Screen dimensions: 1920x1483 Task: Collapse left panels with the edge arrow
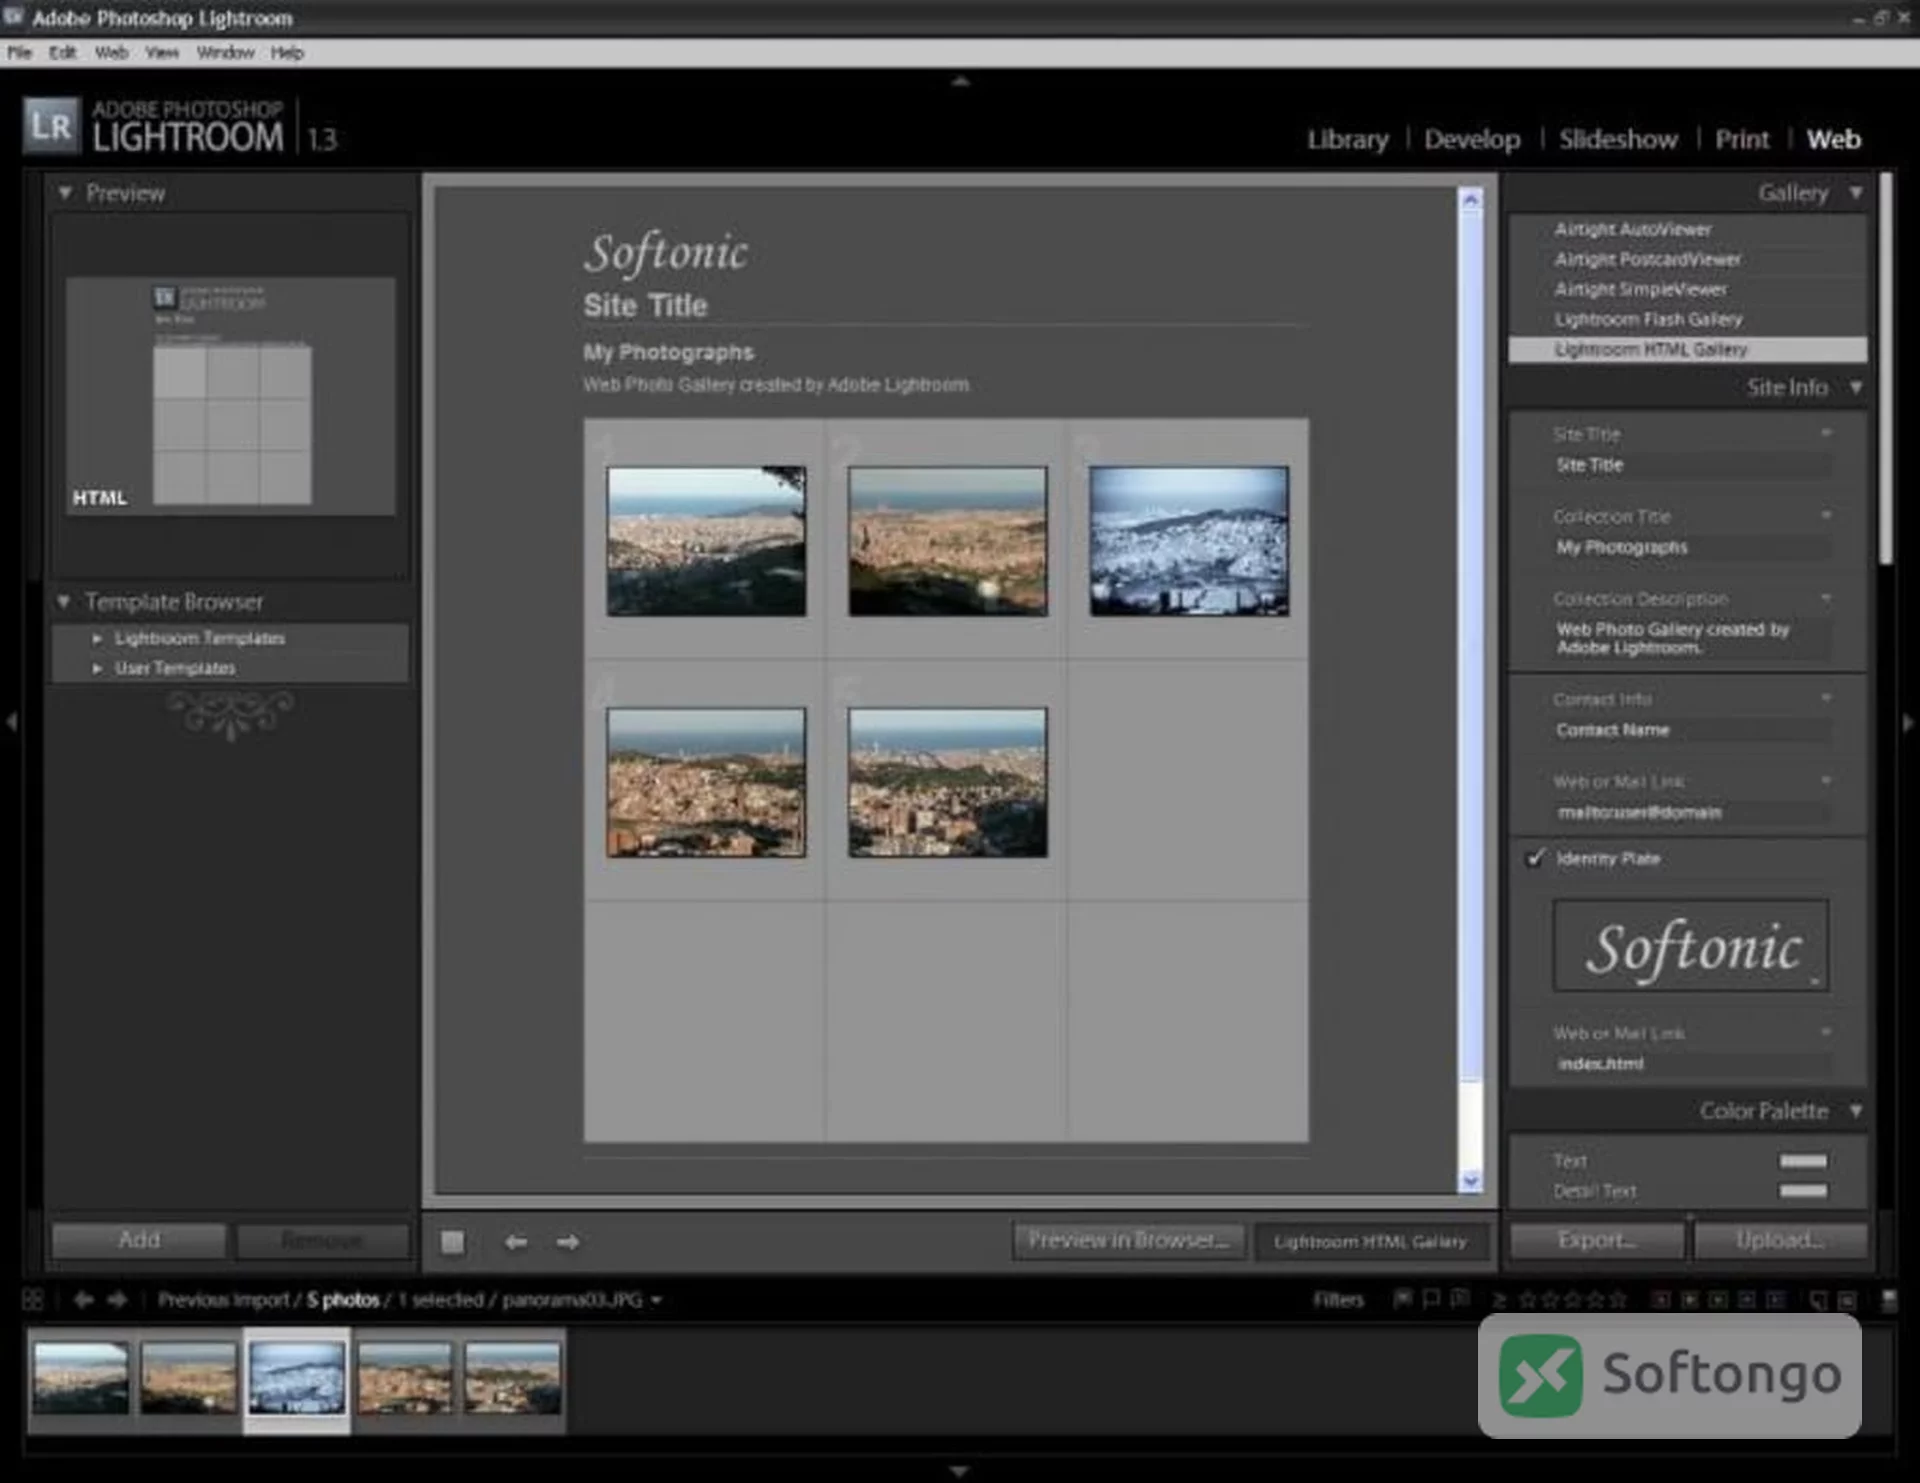pyautogui.click(x=11, y=721)
